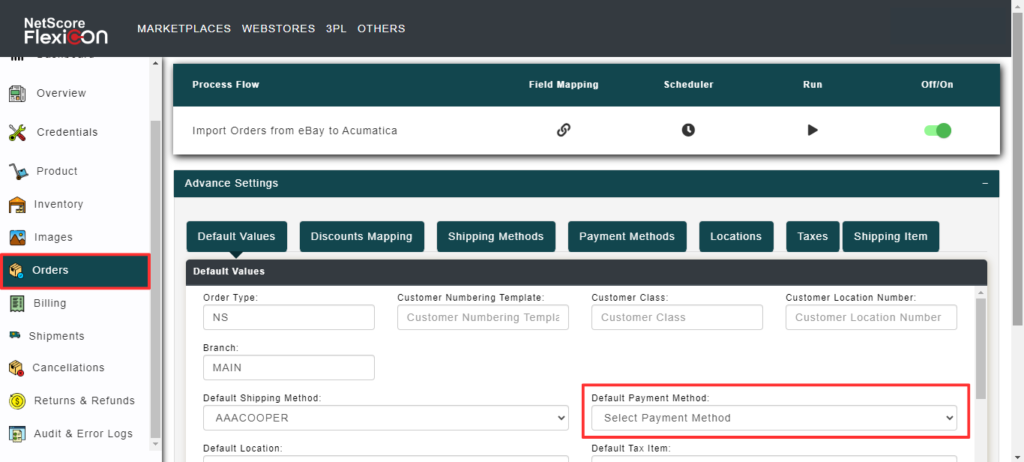Click the Returns & Refunds coin icon
Image resolution: width=1024 pixels, height=462 pixels.
tap(17, 401)
